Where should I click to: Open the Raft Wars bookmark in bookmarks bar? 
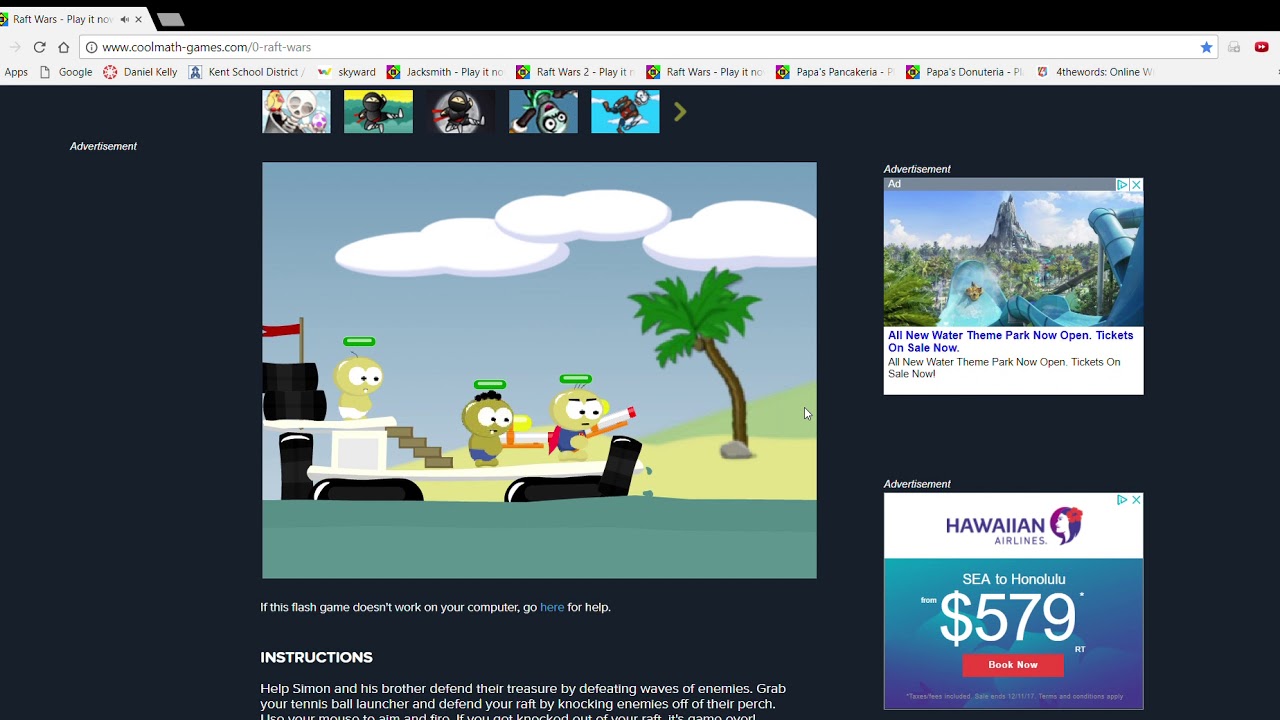704,72
